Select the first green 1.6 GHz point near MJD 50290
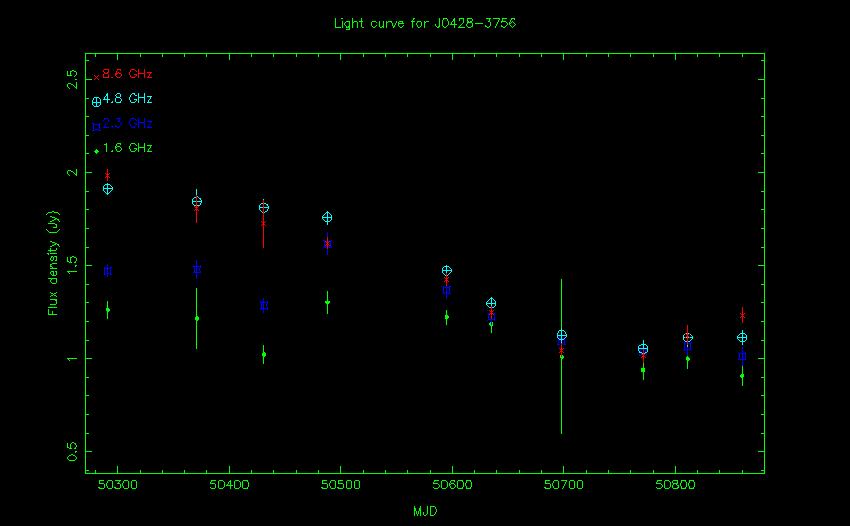850x526 pixels. coord(108,310)
